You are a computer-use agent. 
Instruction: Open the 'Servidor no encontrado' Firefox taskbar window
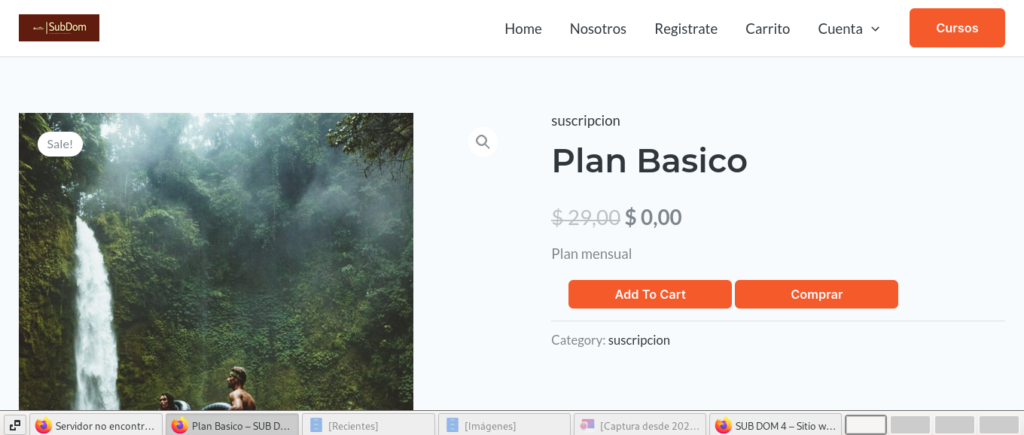point(97,425)
